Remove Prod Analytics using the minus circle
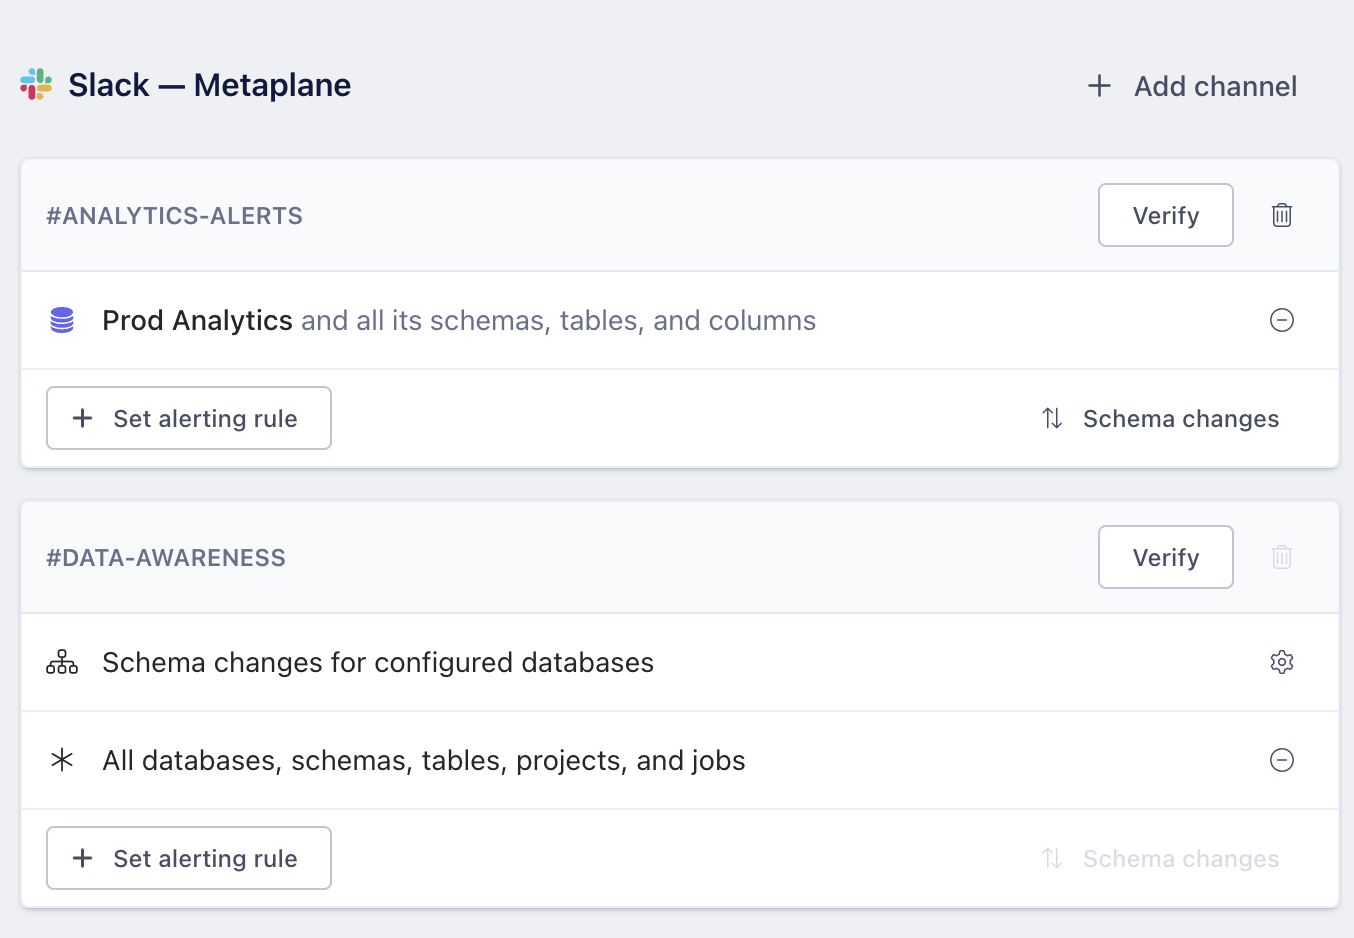This screenshot has height=938, width=1354. [1281, 320]
